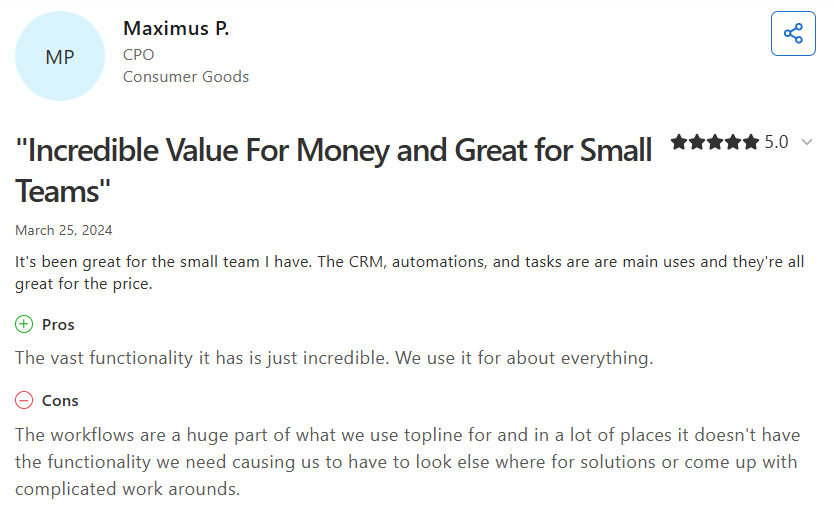The height and width of the screenshot is (508, 835).
Task: Click the Pros text about vast functionality
Action: 334,358
